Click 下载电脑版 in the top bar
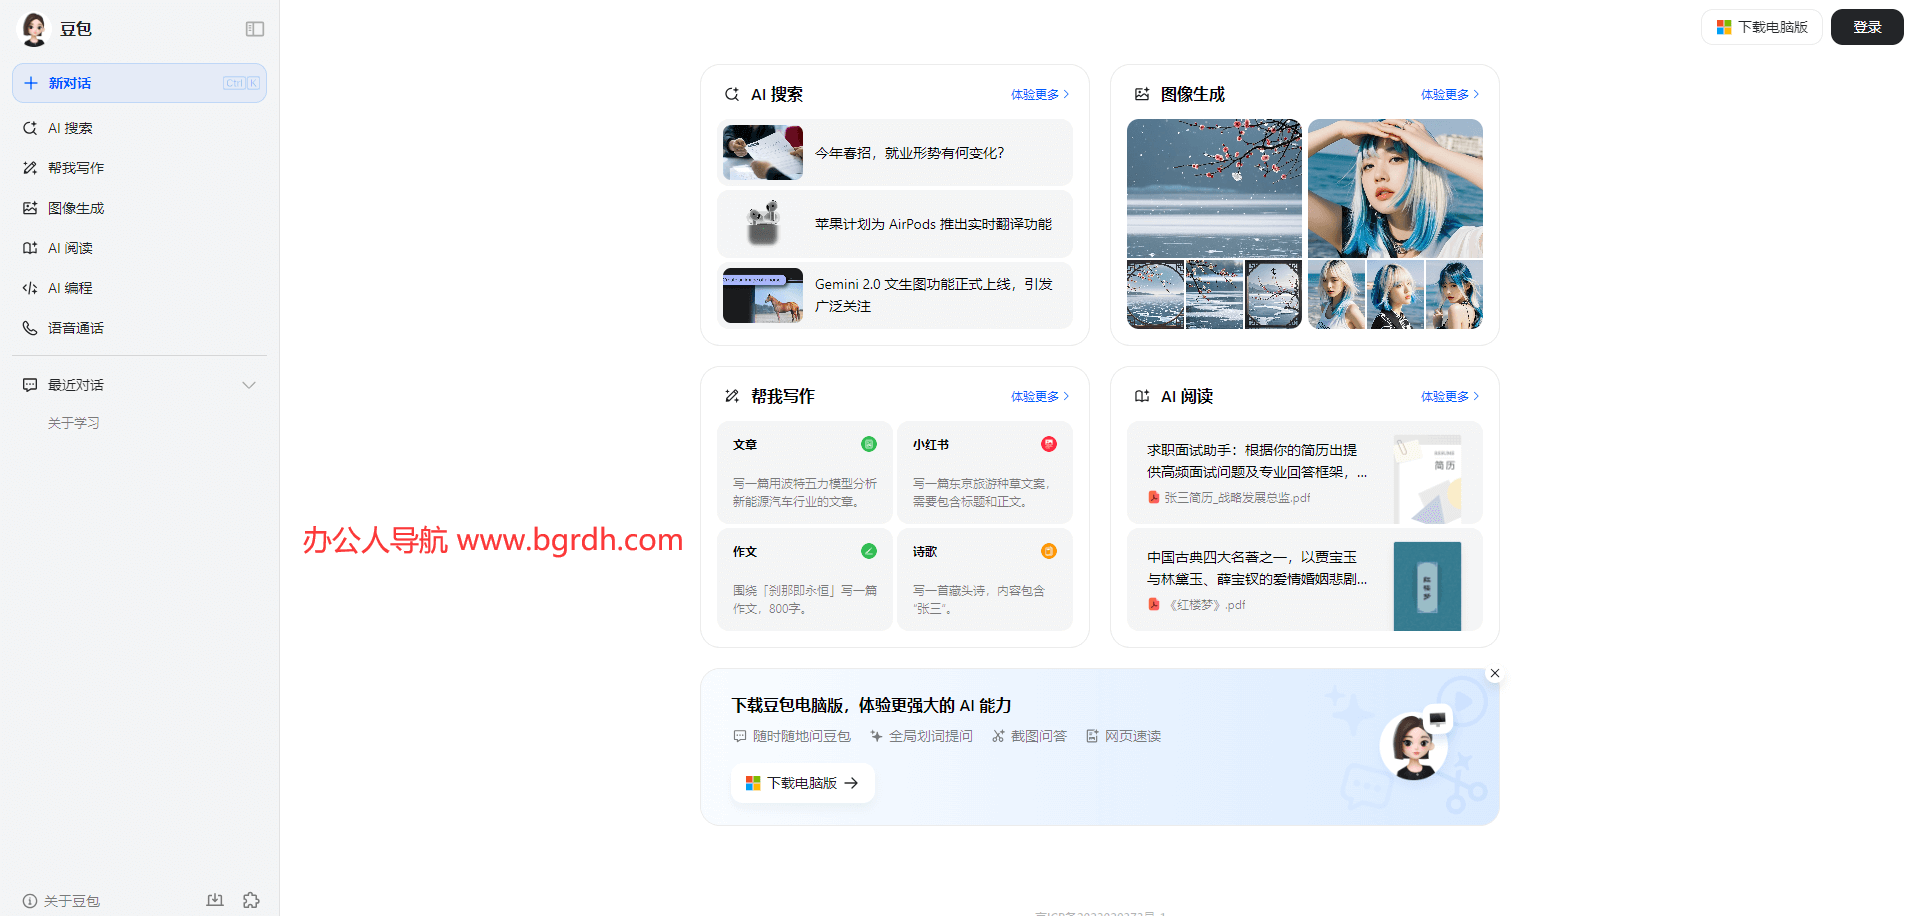 1762,27
